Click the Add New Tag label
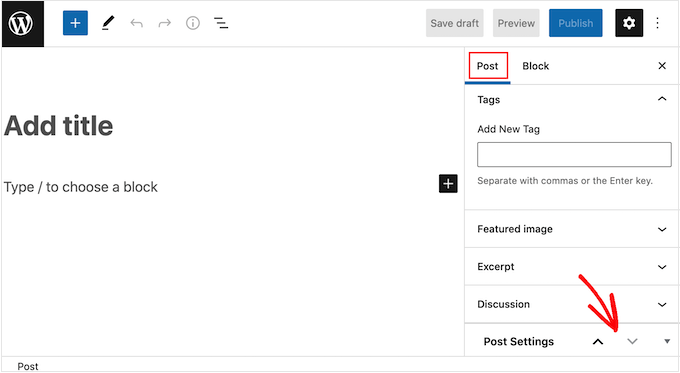680x373 pixels. (x=508, y=129)
